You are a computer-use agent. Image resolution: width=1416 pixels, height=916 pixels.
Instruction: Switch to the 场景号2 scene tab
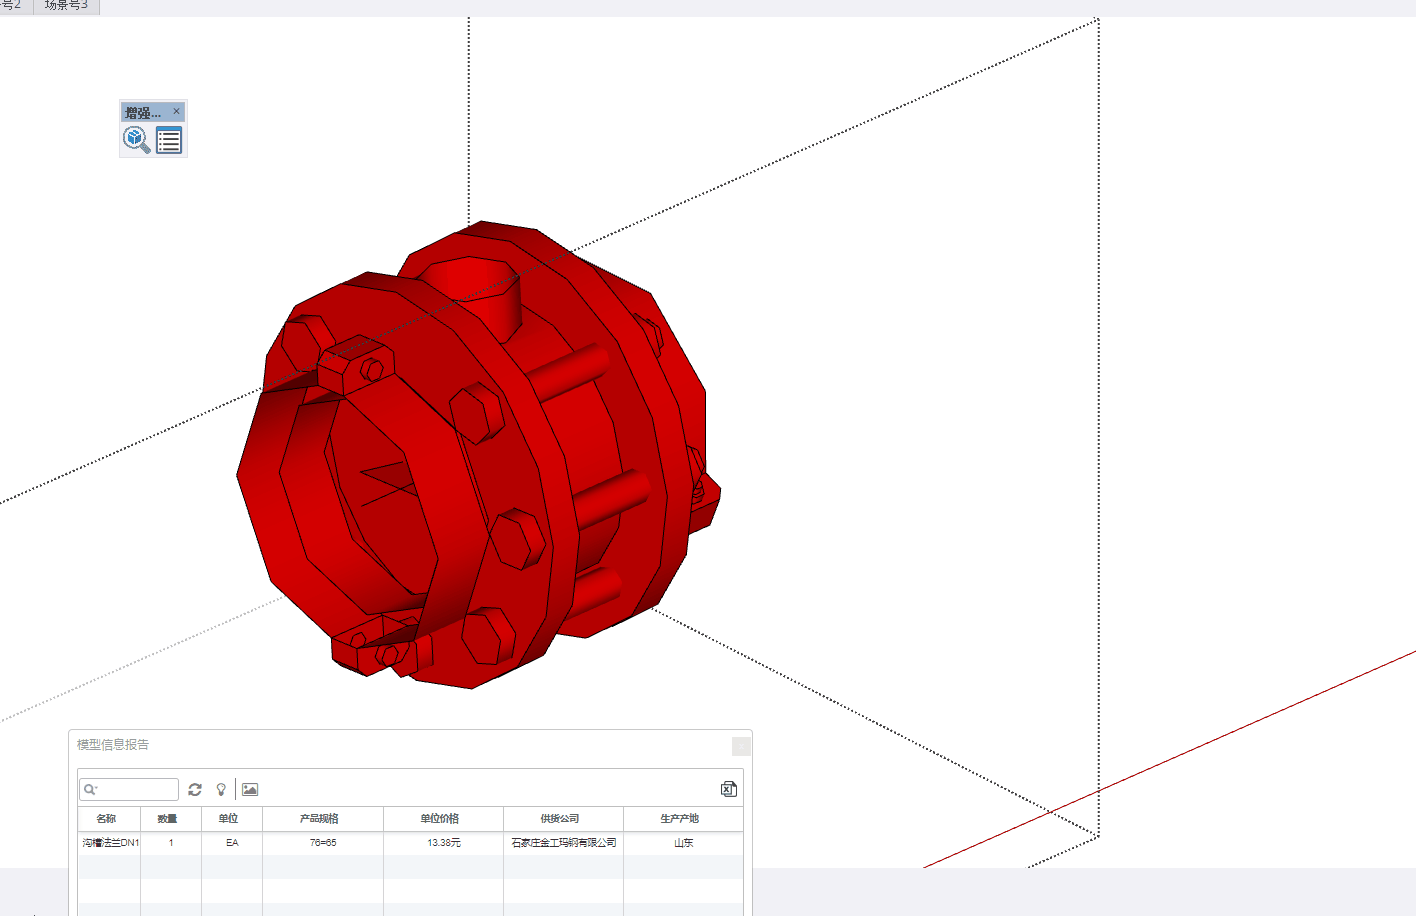pos(12,6)
